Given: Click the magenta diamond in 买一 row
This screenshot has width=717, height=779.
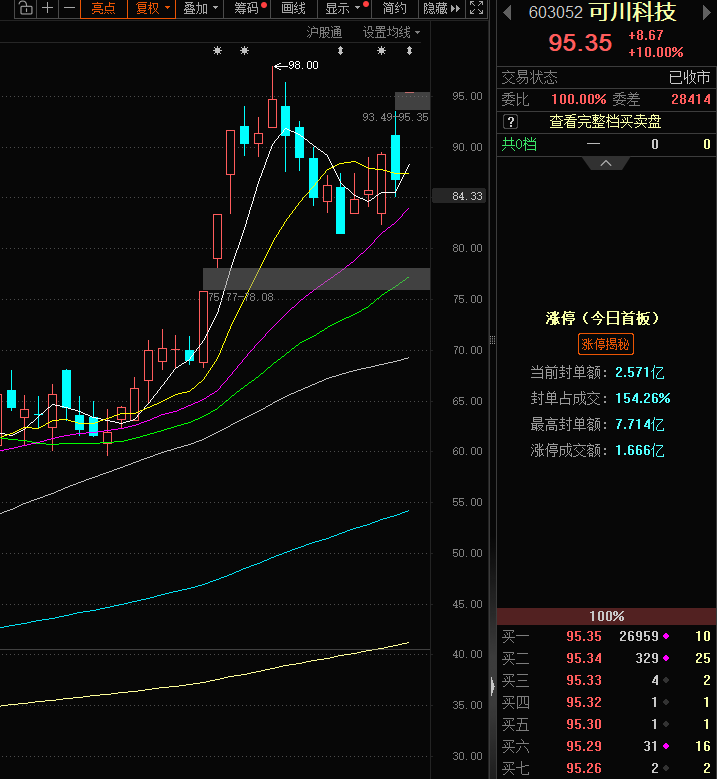Looking at the screenshot, I should 666,636.
